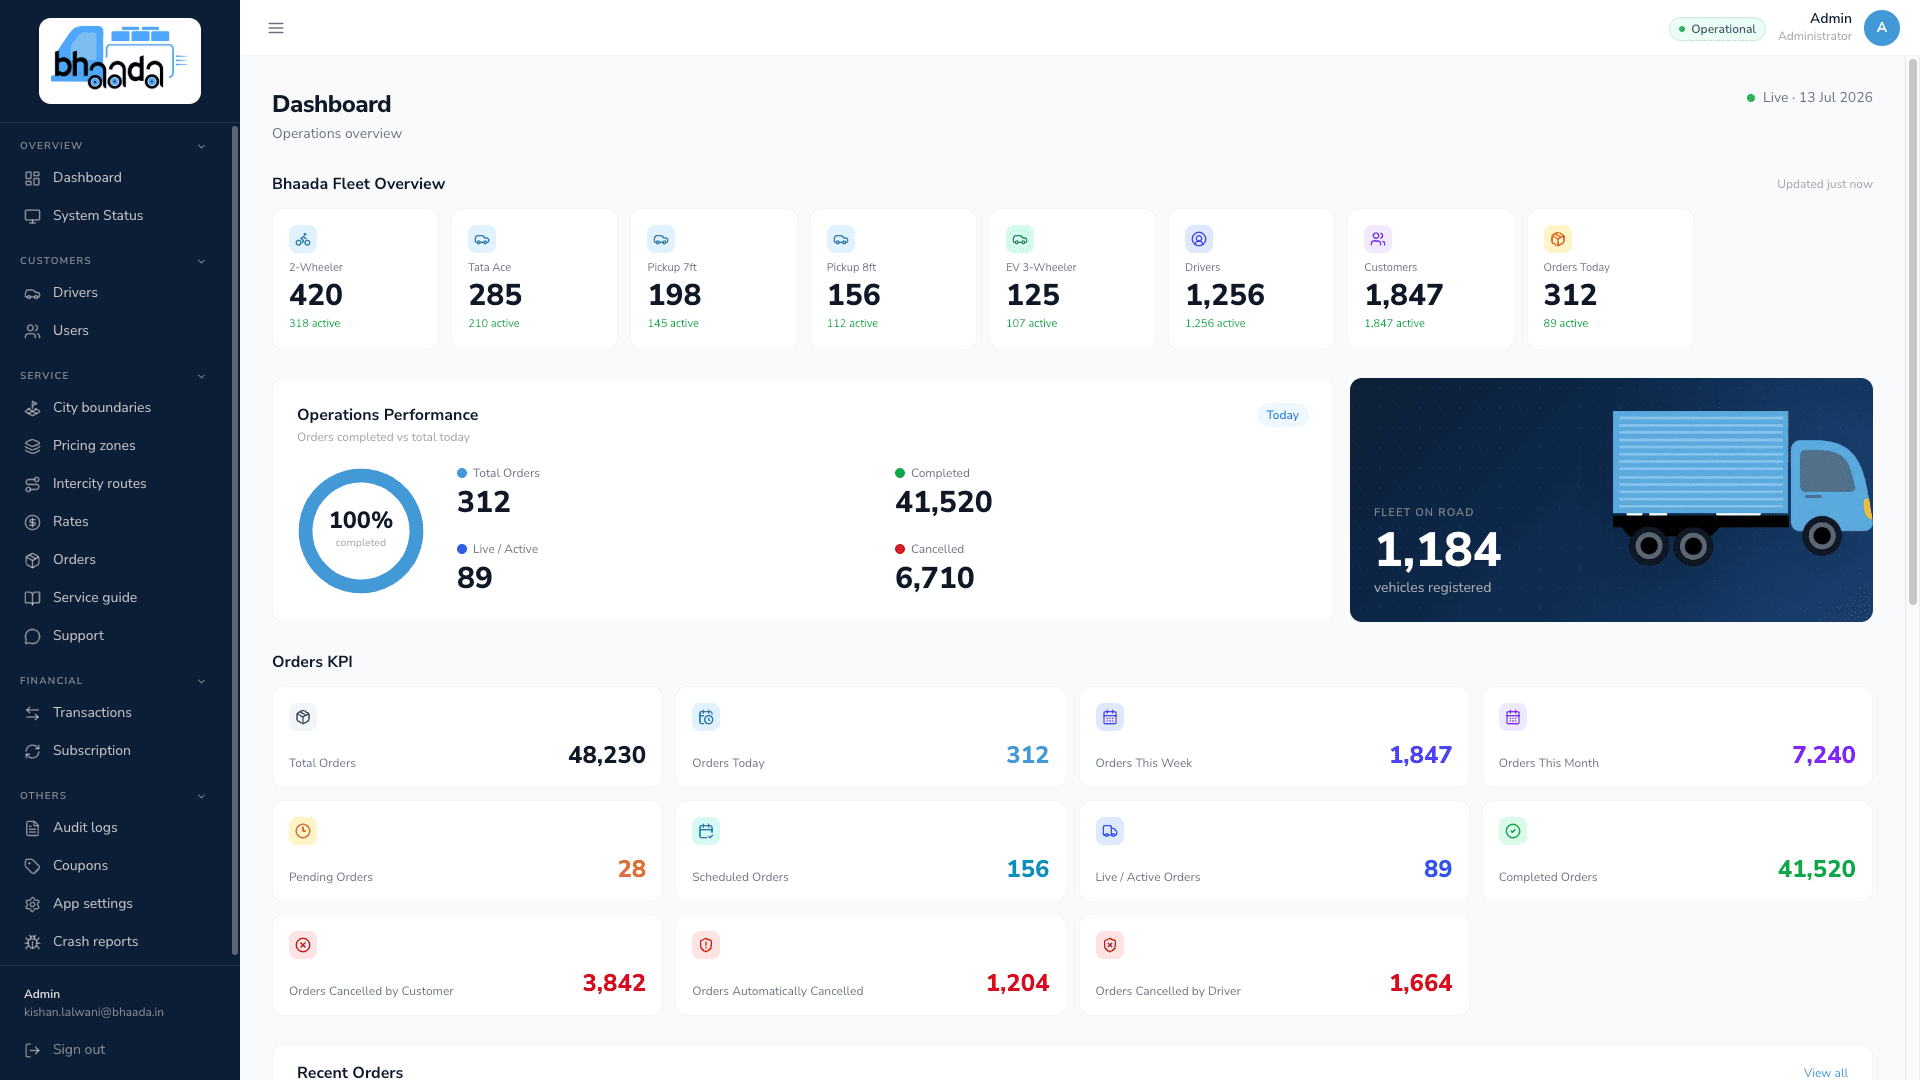
Task: Open City boundaries
Action: click(115, 408)
